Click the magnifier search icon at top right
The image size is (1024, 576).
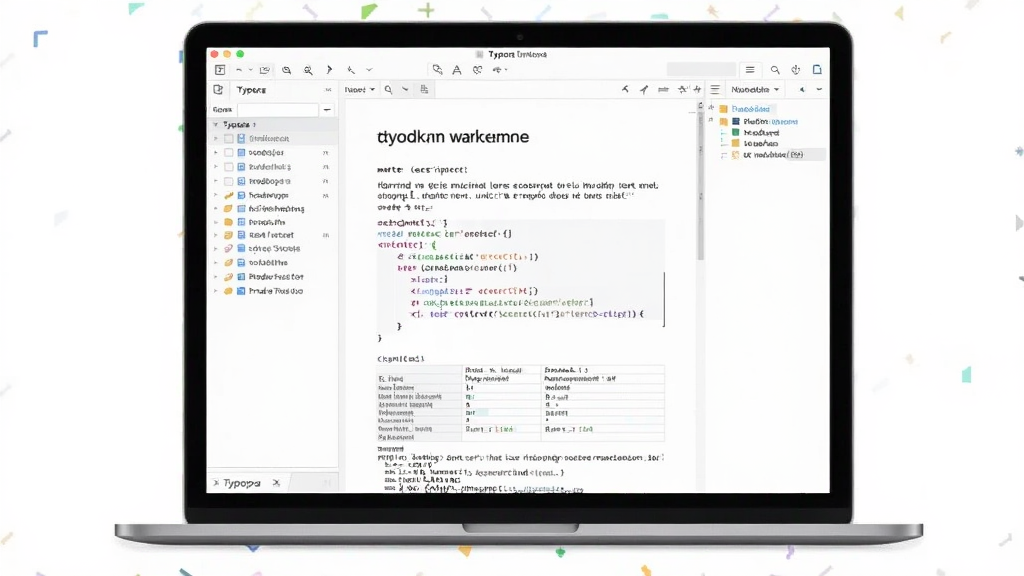tap(775, 70)
